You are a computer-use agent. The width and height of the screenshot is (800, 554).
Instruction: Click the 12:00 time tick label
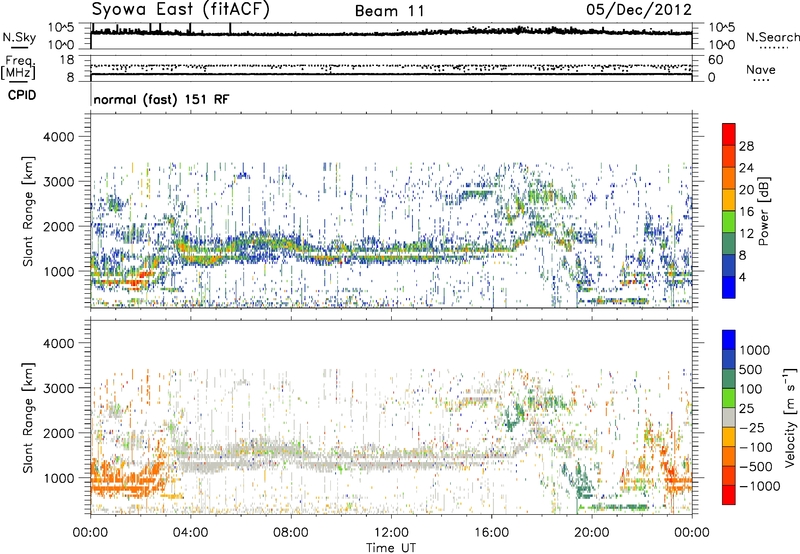click(x=391, y=533)
